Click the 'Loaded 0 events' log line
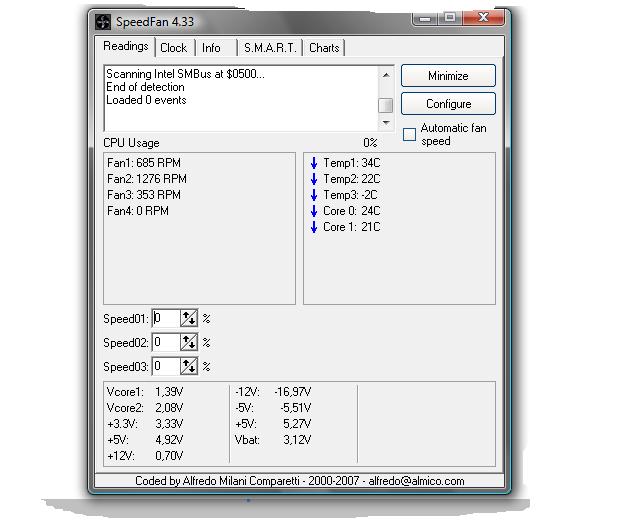 146,100
